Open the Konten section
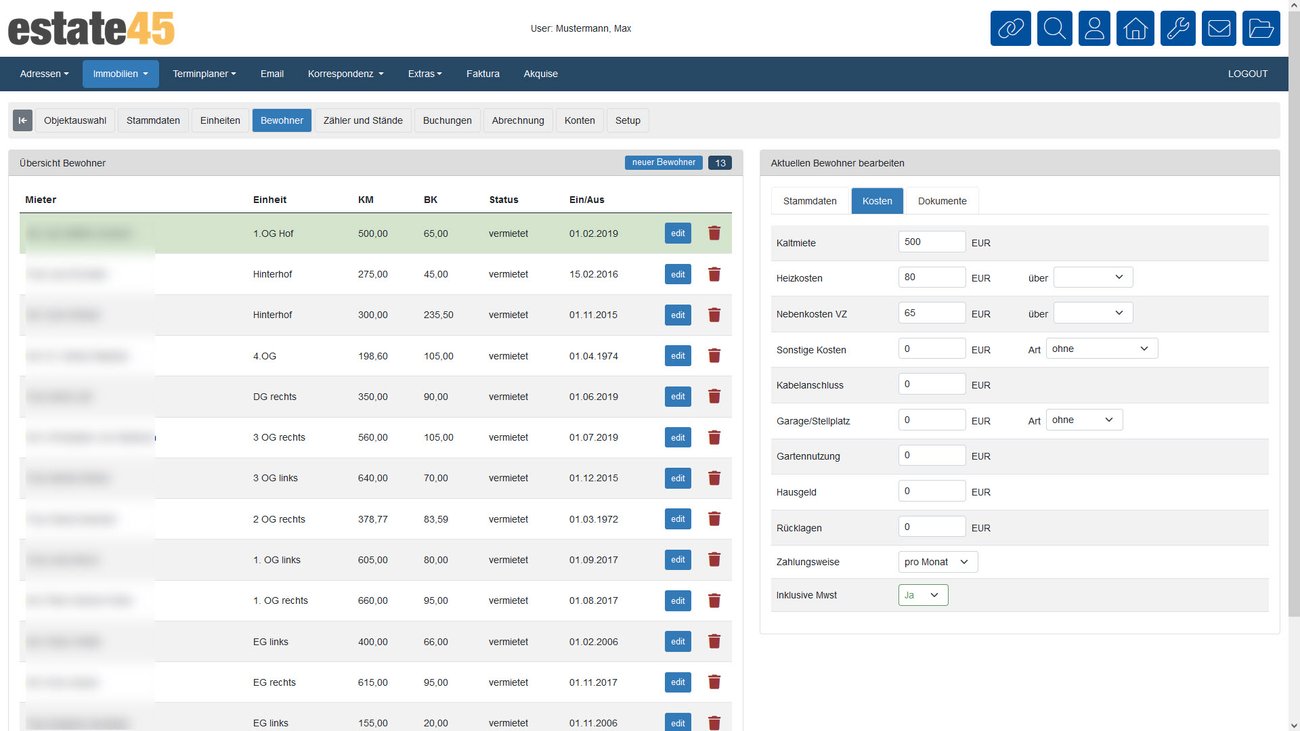Image resolution: width=1300 pixels, height=731 pixels. coord(580,120)
